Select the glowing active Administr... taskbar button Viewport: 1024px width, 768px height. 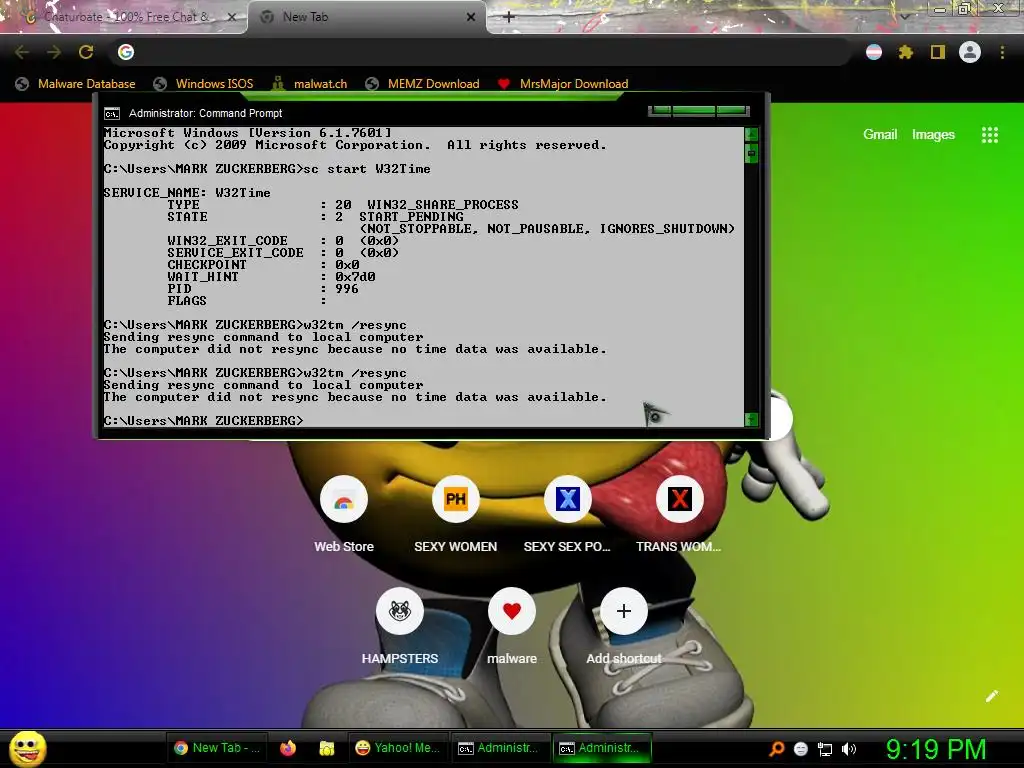tap(602, 748)
